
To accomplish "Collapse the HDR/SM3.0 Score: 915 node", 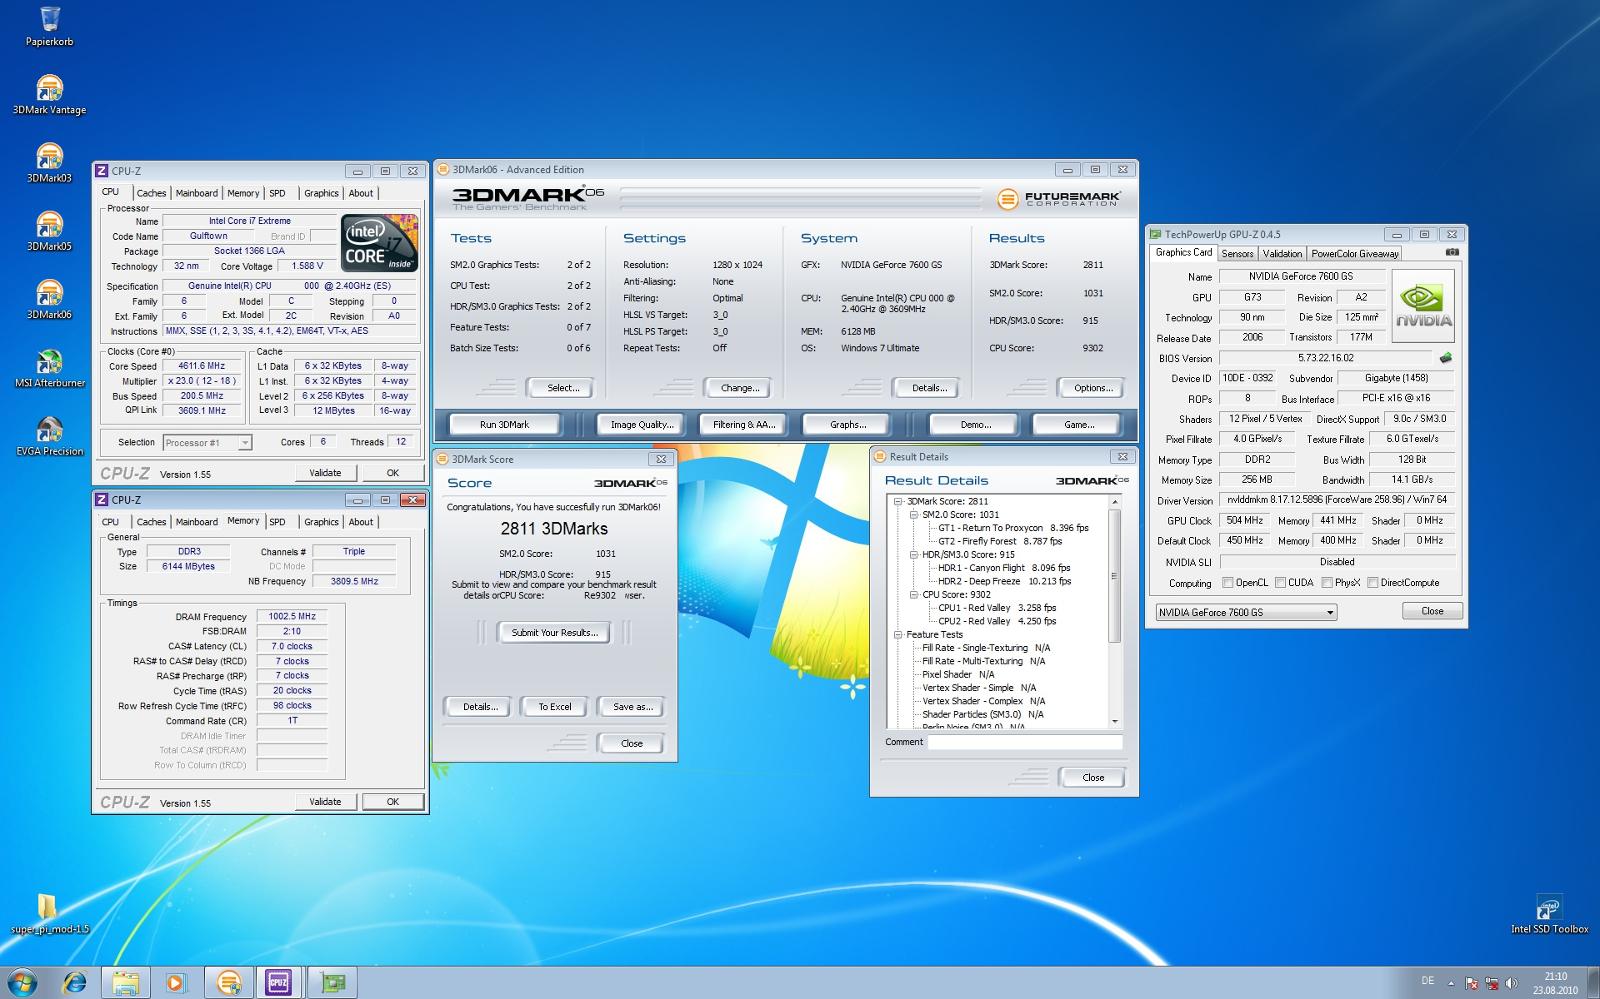I will [913, 554].
